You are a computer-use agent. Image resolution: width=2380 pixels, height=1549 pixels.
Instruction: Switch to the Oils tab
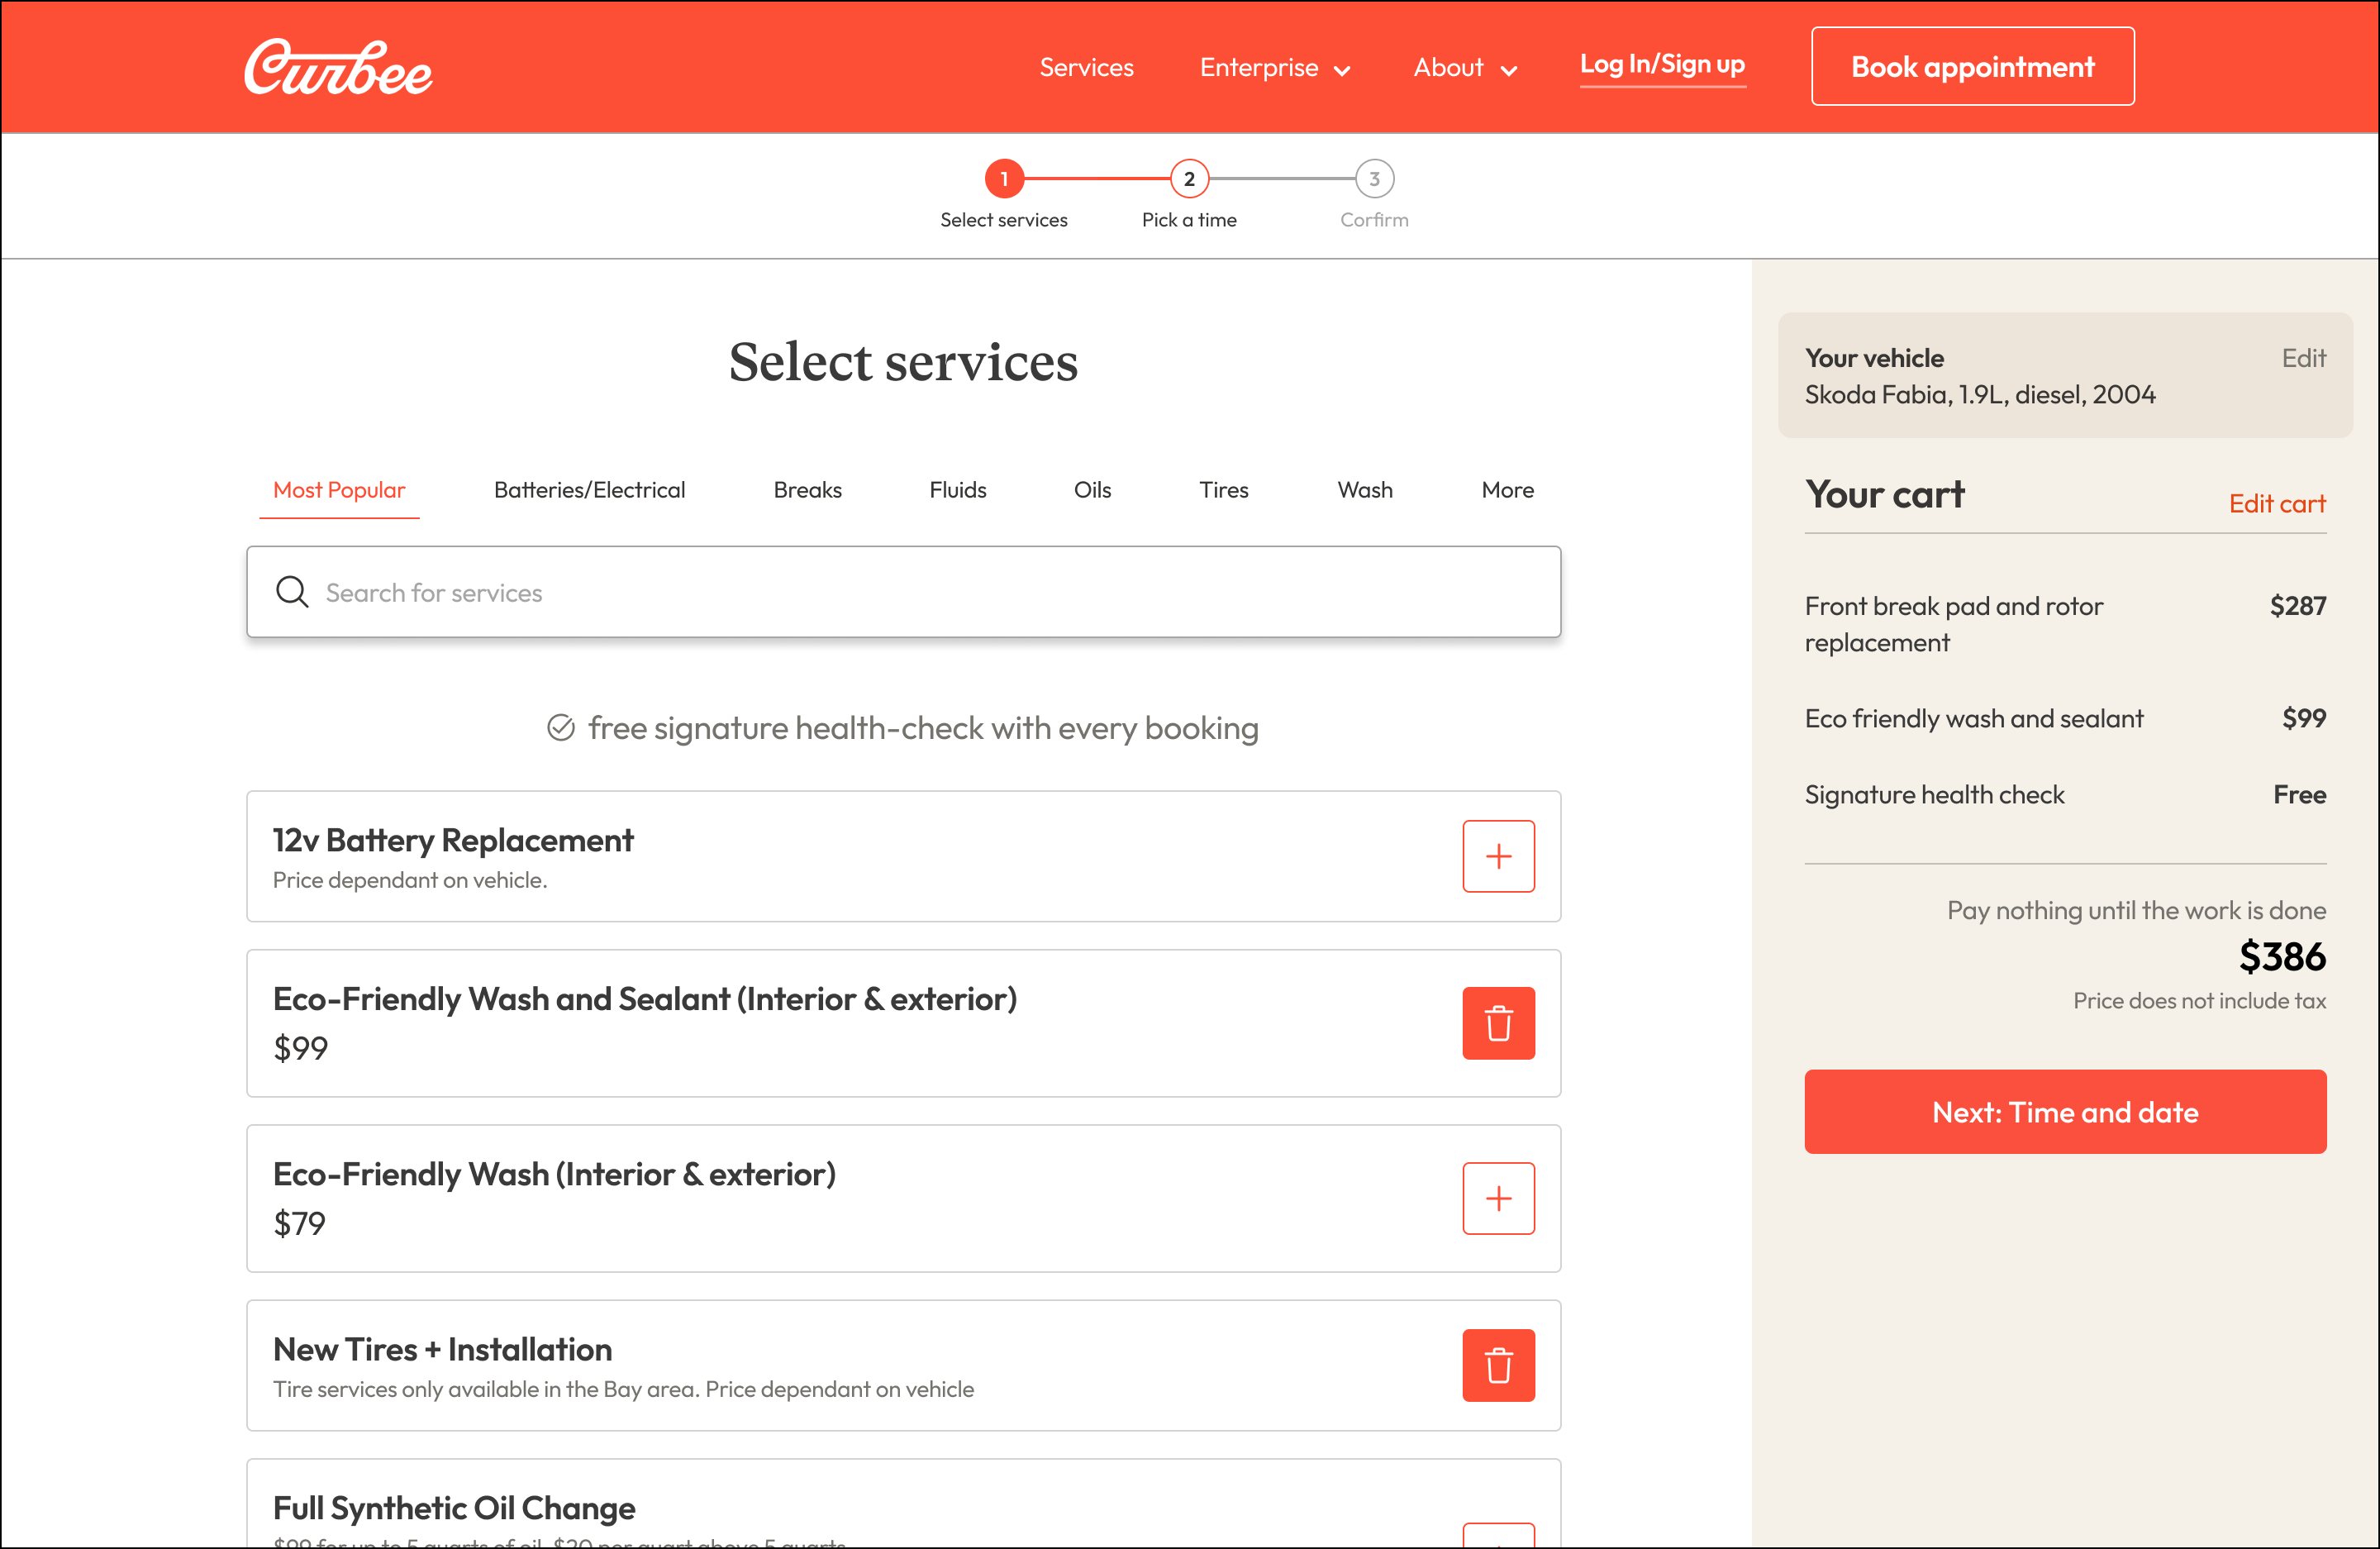pos(1092,490)
